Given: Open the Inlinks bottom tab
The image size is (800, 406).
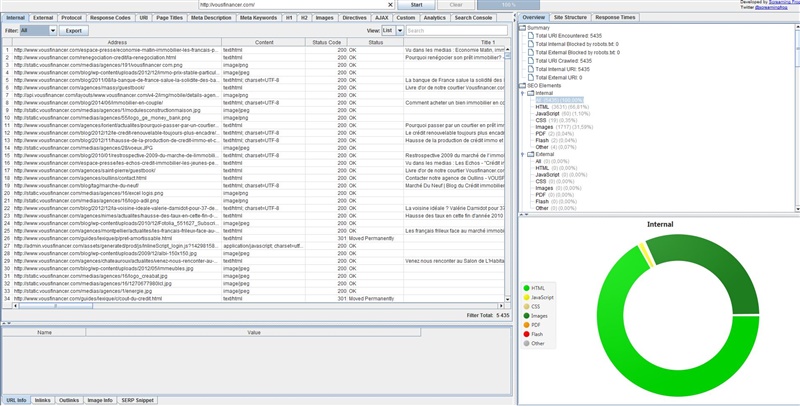Looking at the screenshot, I should pos(42,400).
